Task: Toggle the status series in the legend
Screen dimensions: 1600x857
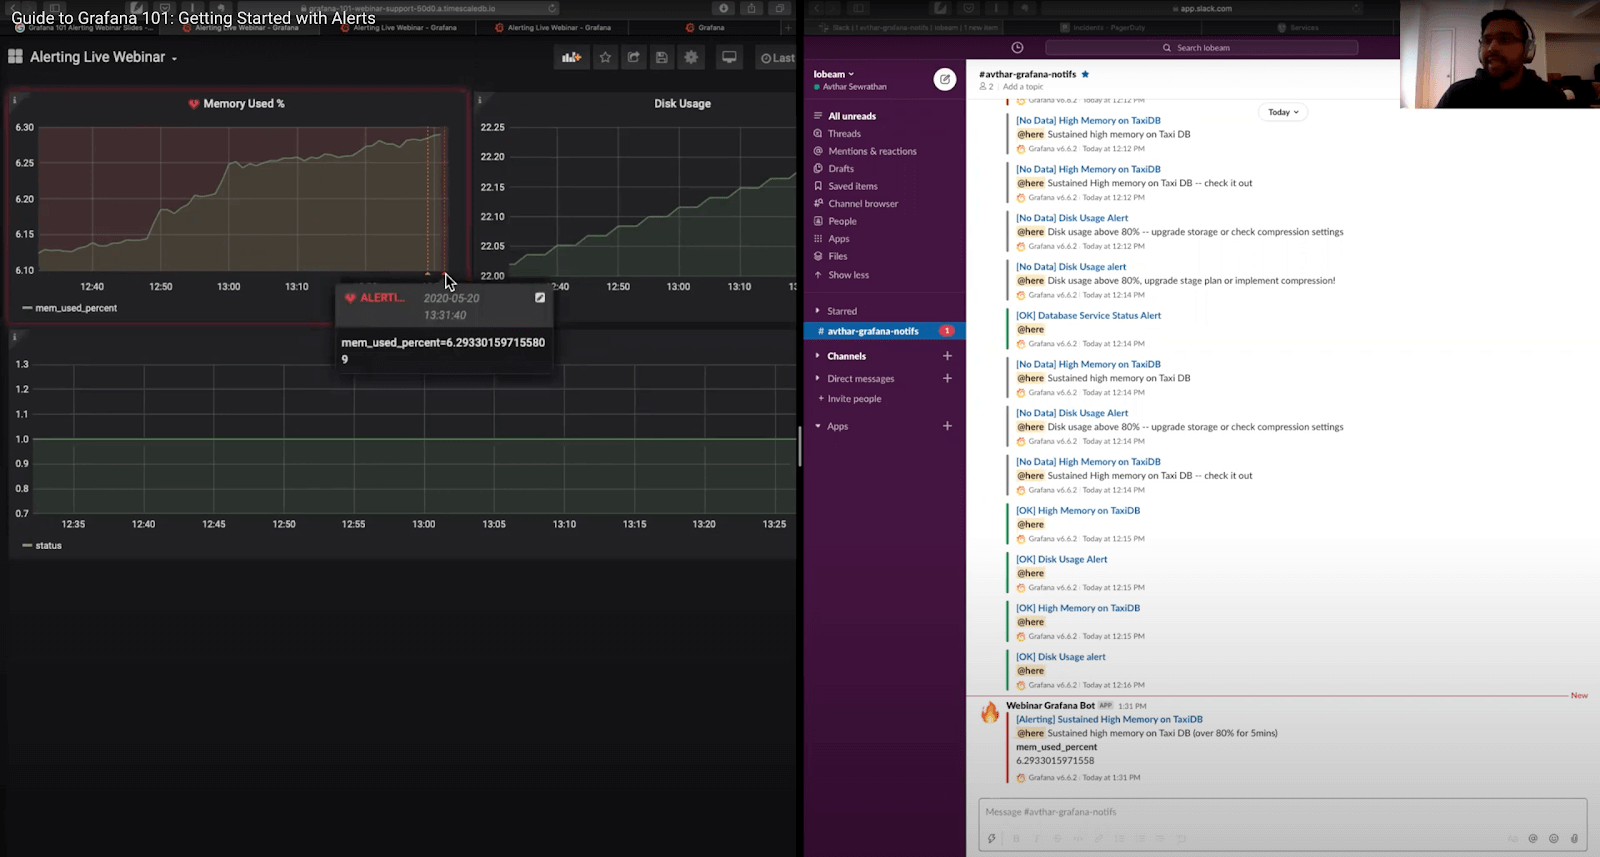Action: point(48,546)
